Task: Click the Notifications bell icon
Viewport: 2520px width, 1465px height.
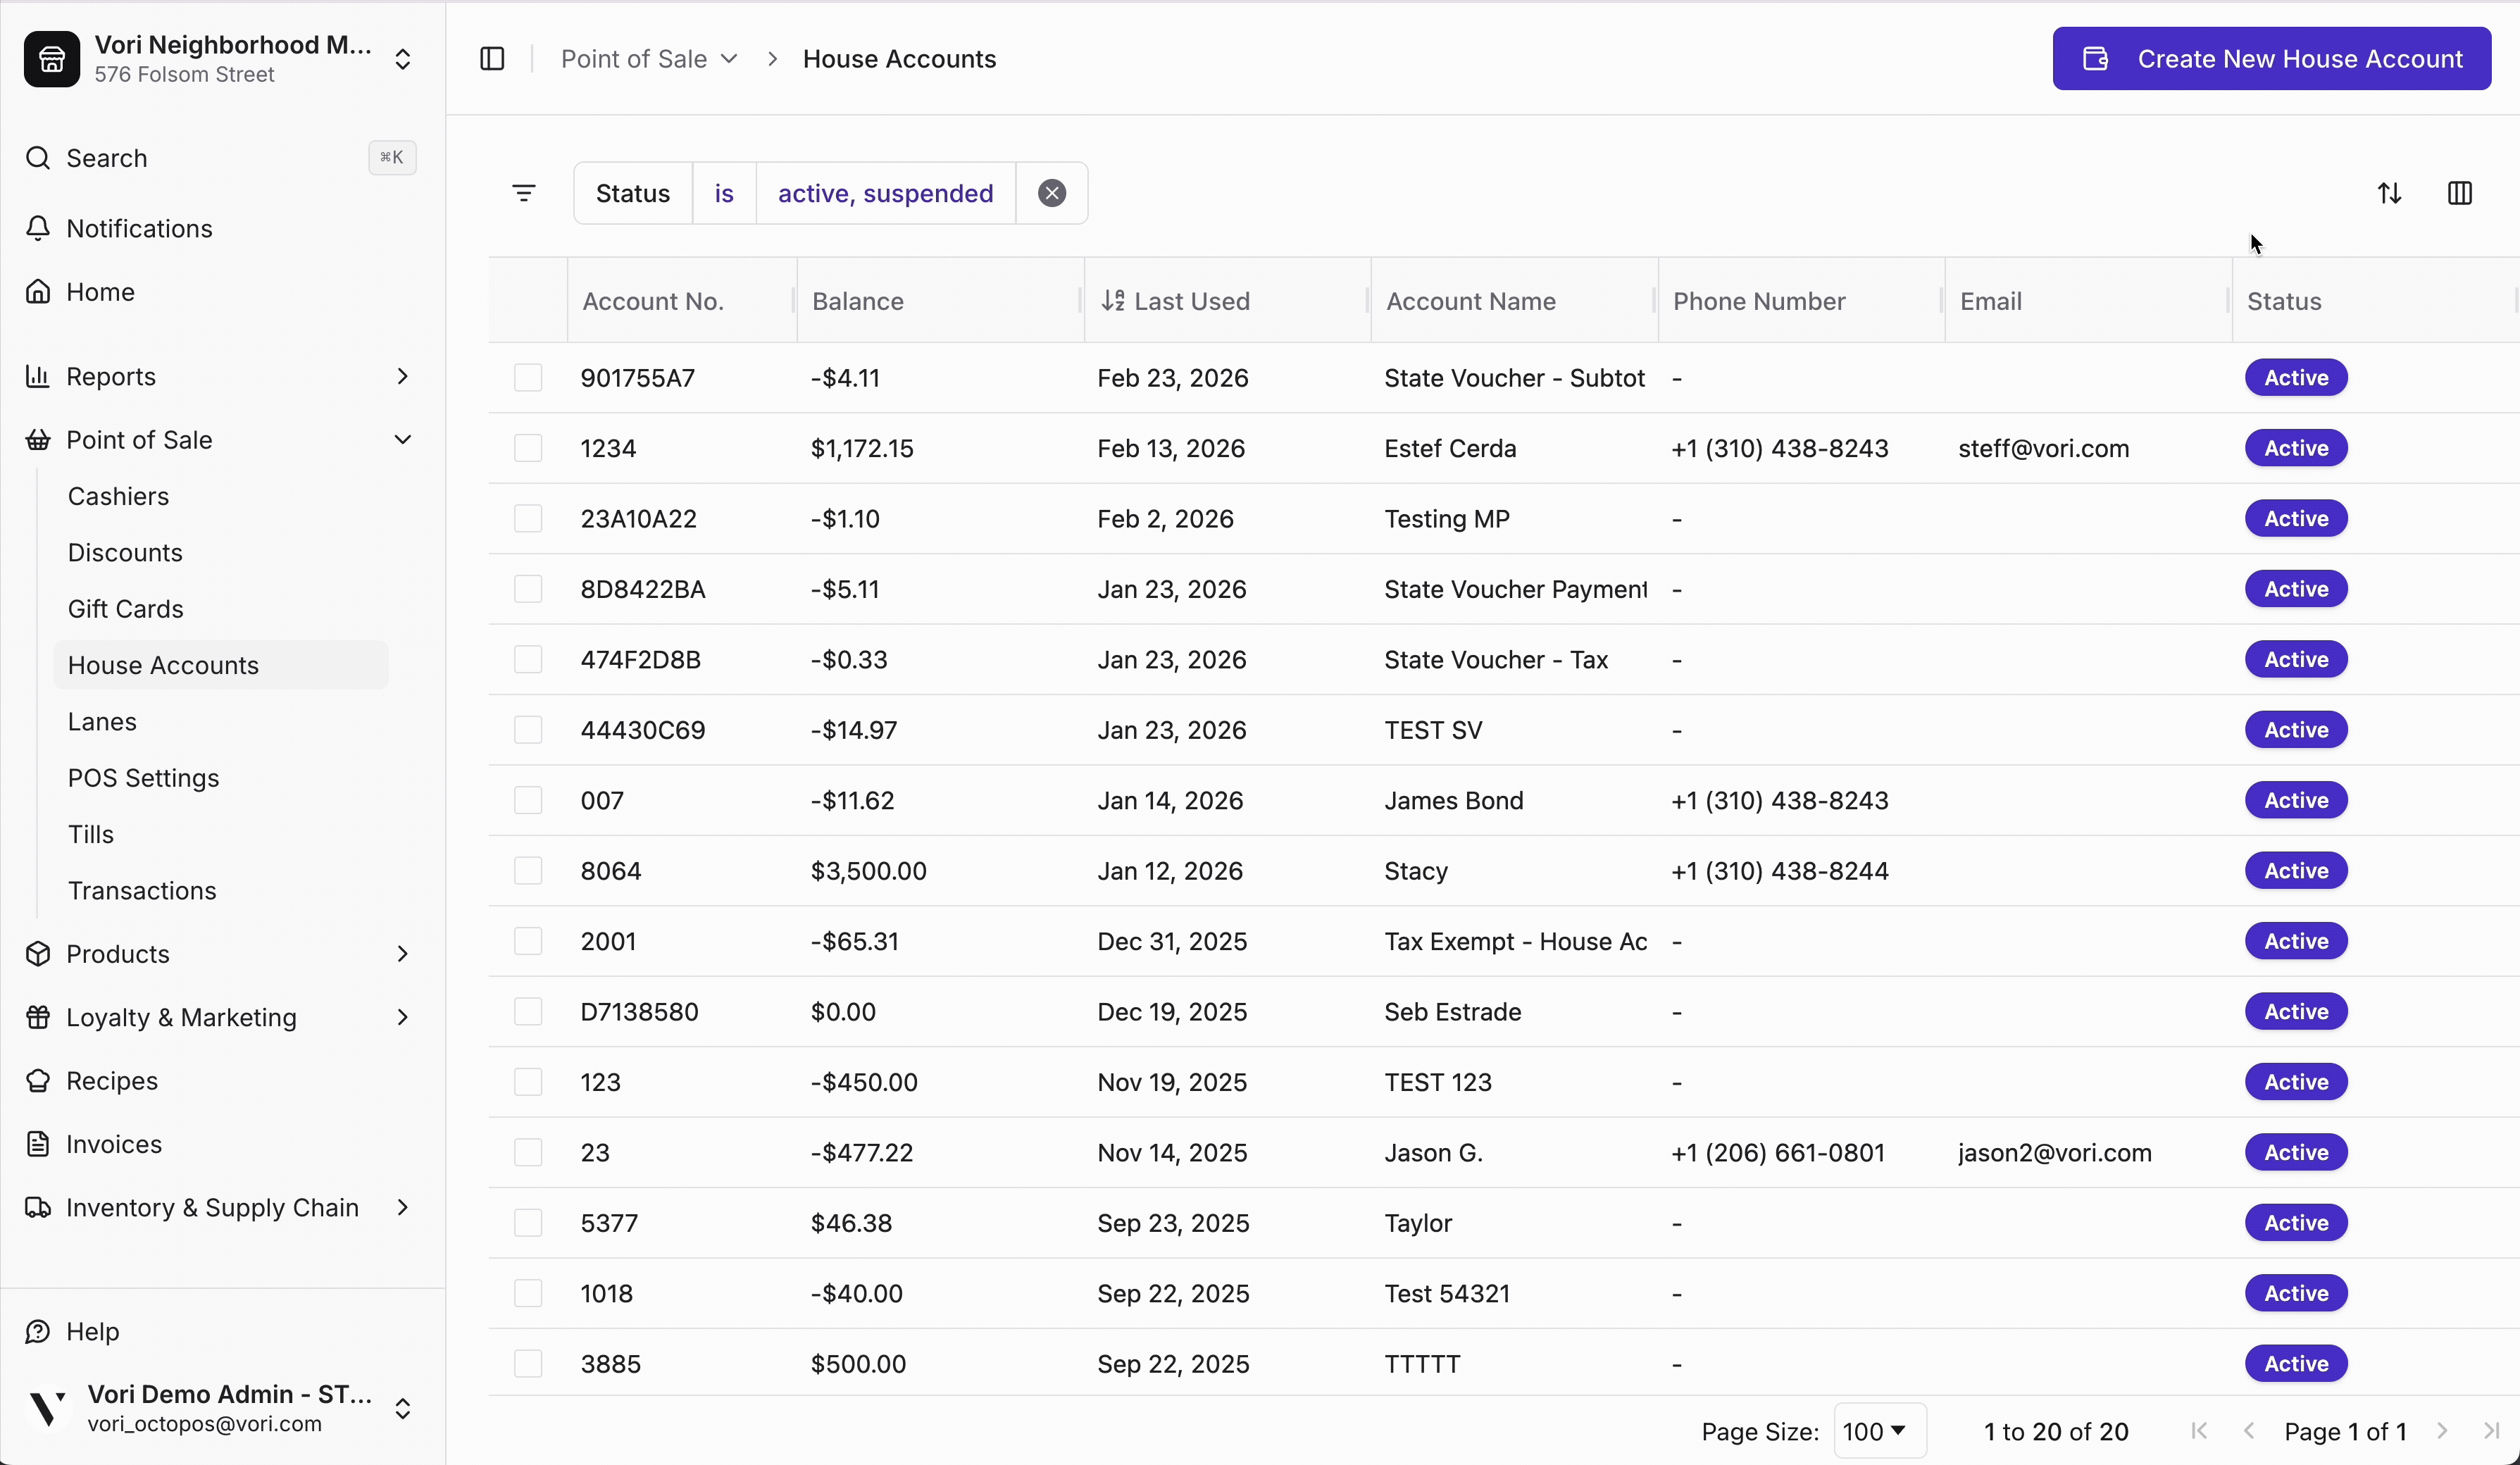Action: pos(38,229)
